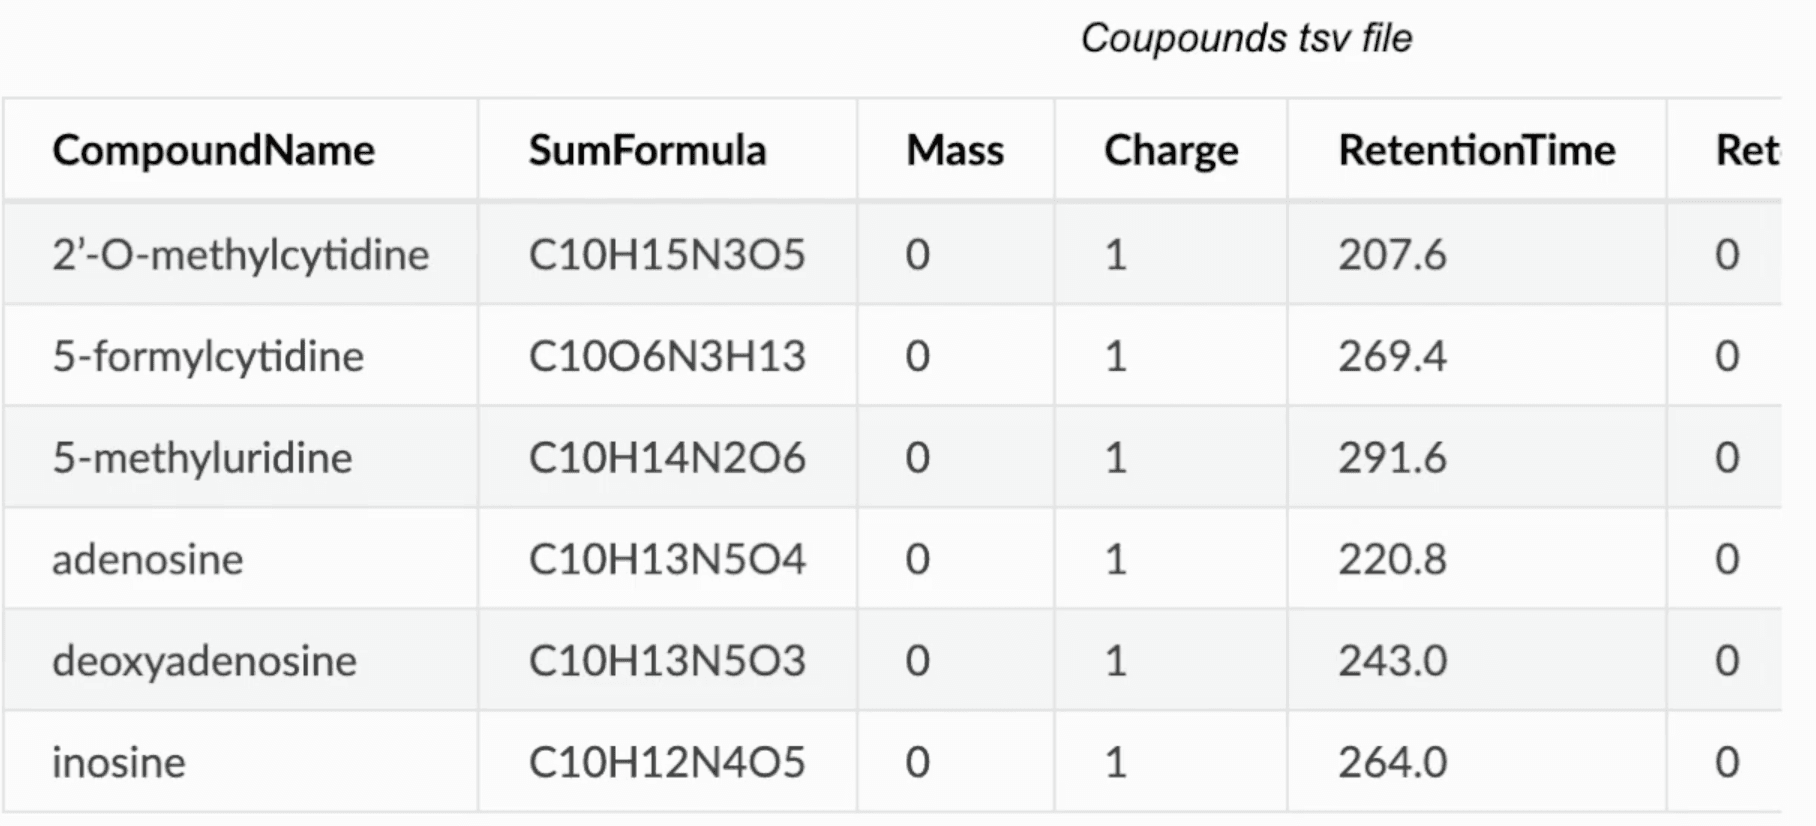The width and height of the screenshot is (1816, 826).
Task: Click the CompoundName column header
Action: [x=213, y=150]
